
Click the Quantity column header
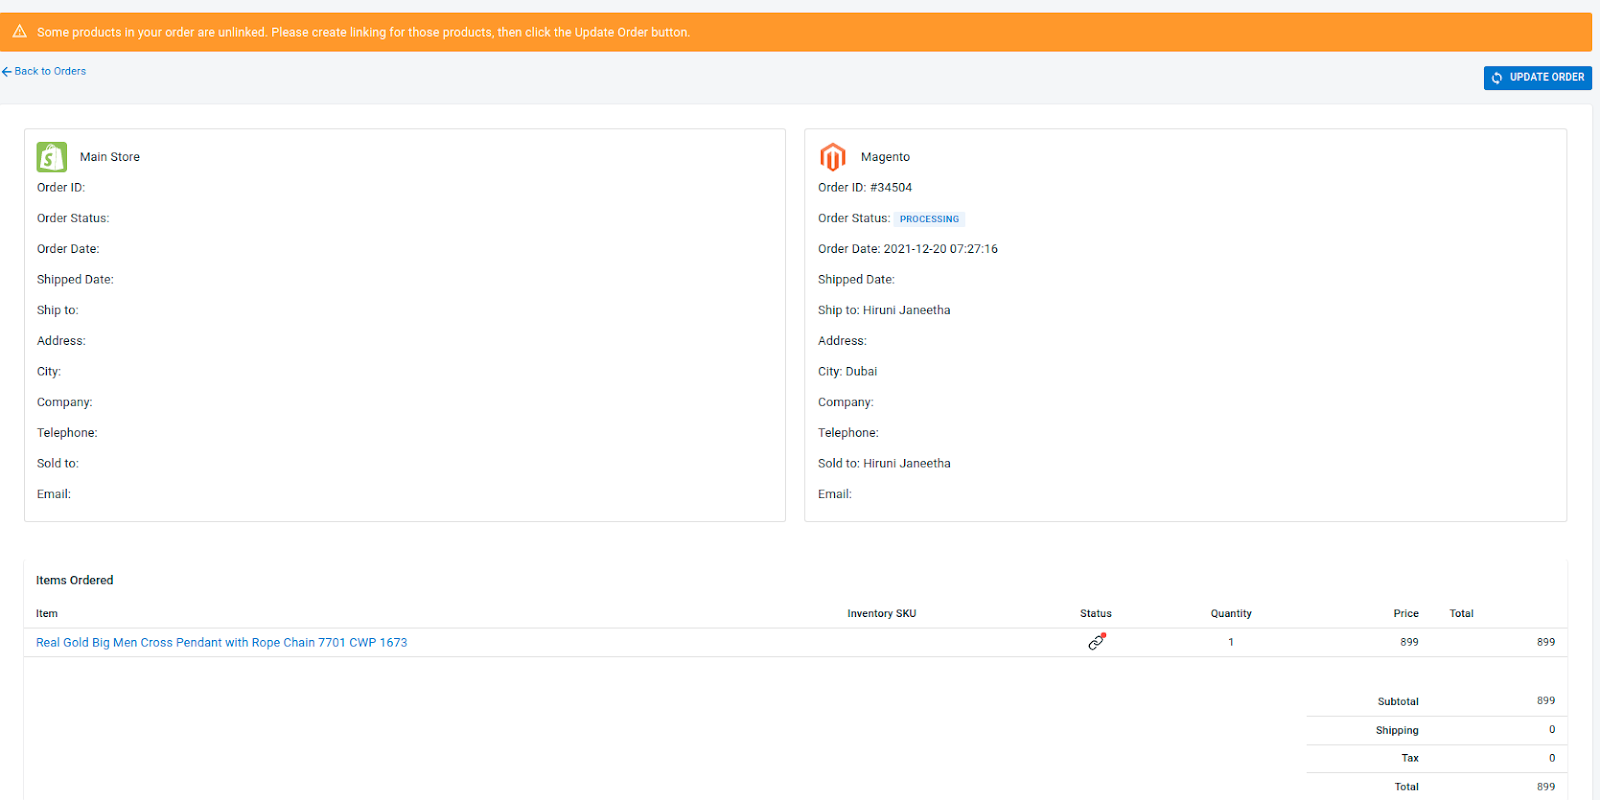coord(1230,614)
